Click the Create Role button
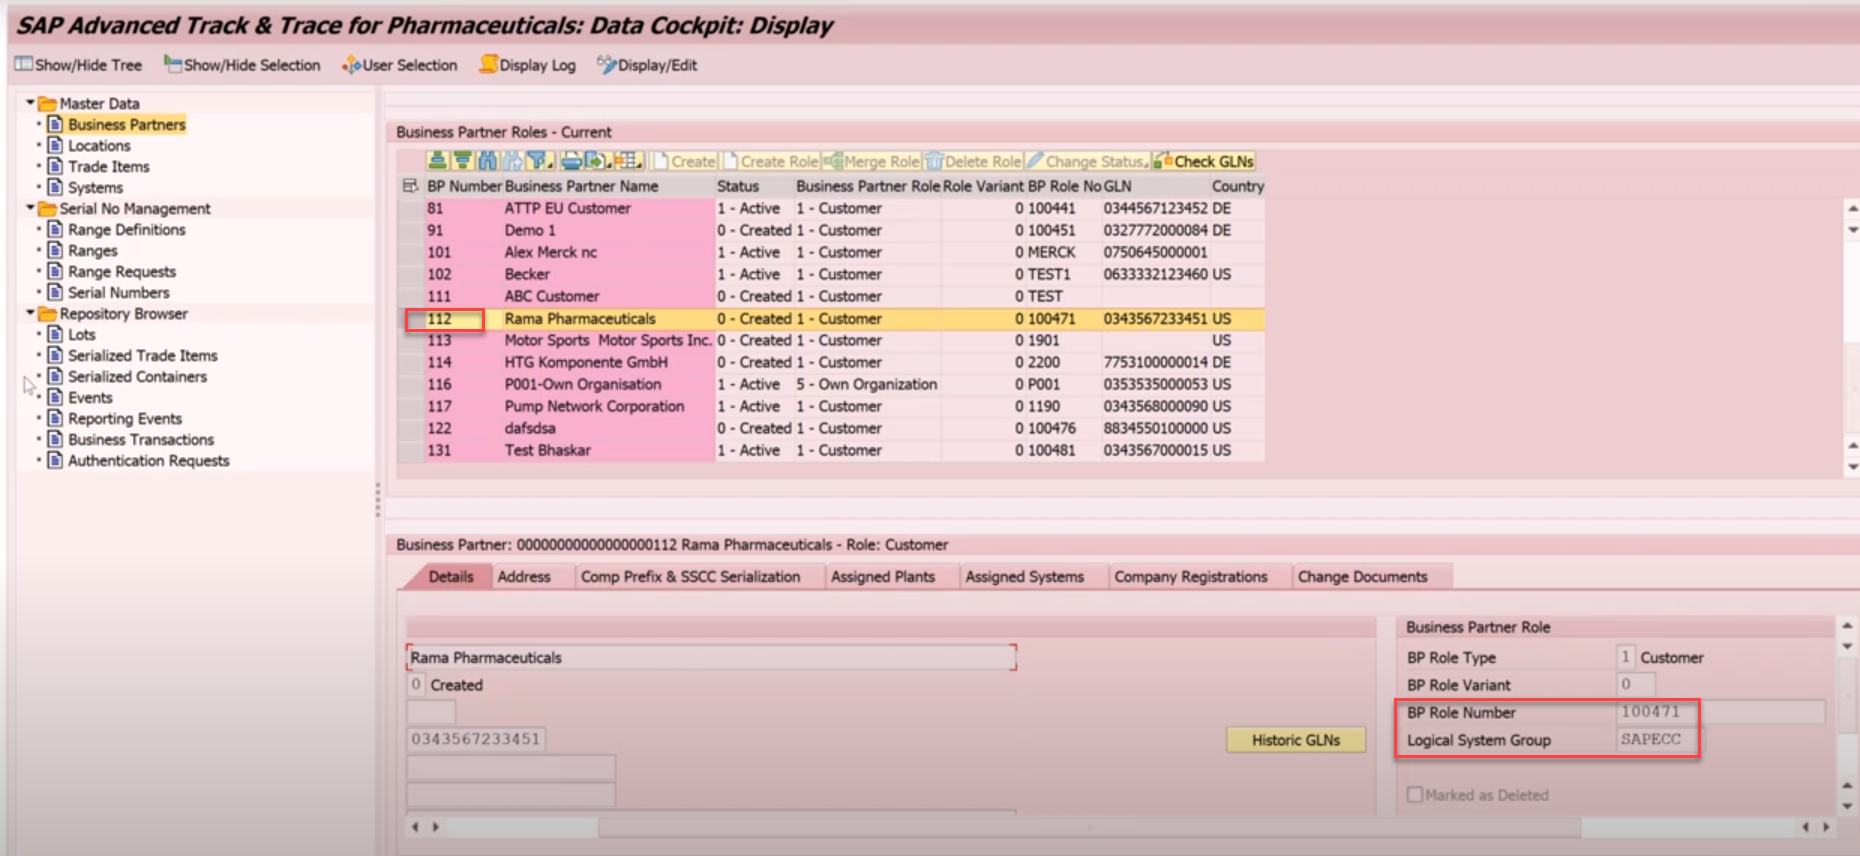 click(x=770, y=161)
